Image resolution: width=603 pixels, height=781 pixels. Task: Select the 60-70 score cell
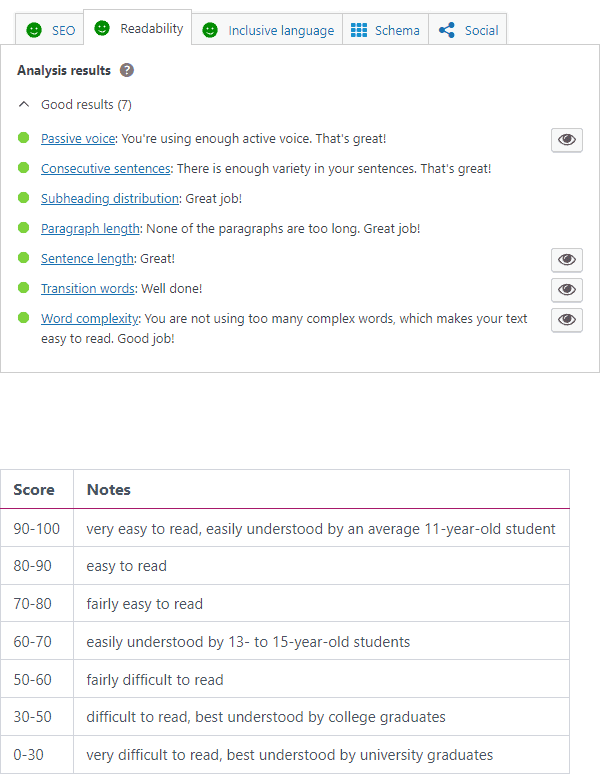pyautogui.click(x=37, y=642)
